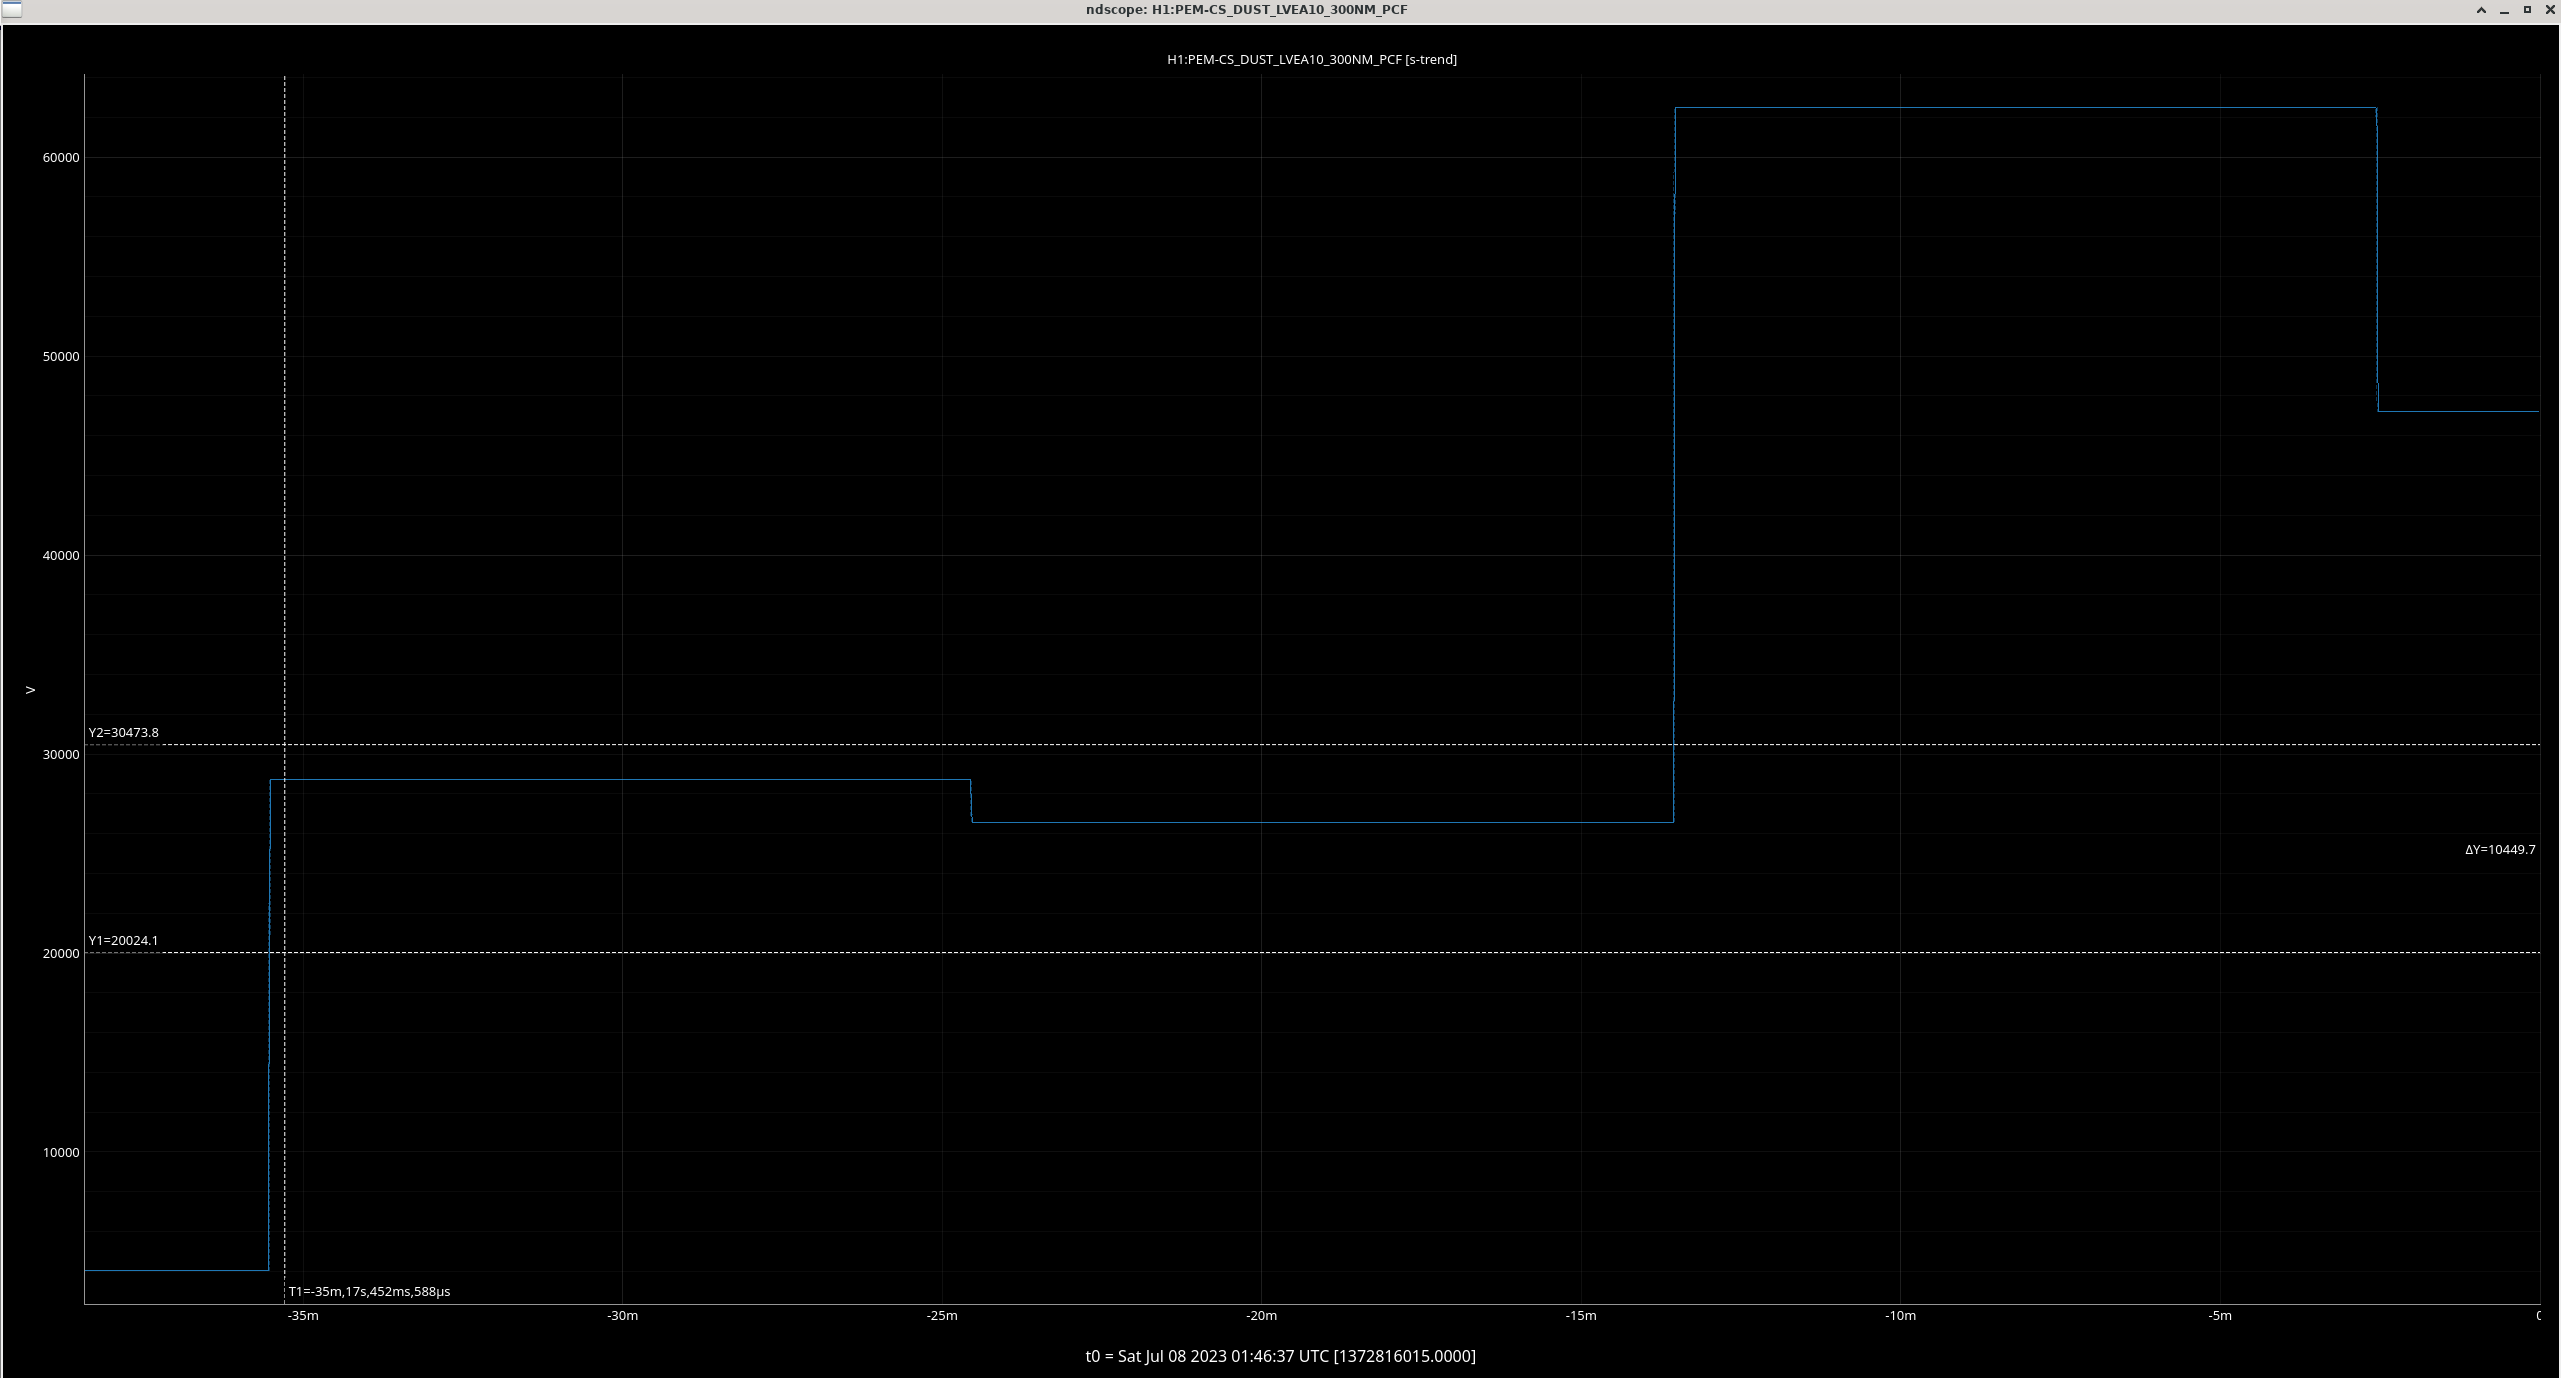Click the 60000 tick on Y axis
The image size is (2561, 1378).
point(61,158)
